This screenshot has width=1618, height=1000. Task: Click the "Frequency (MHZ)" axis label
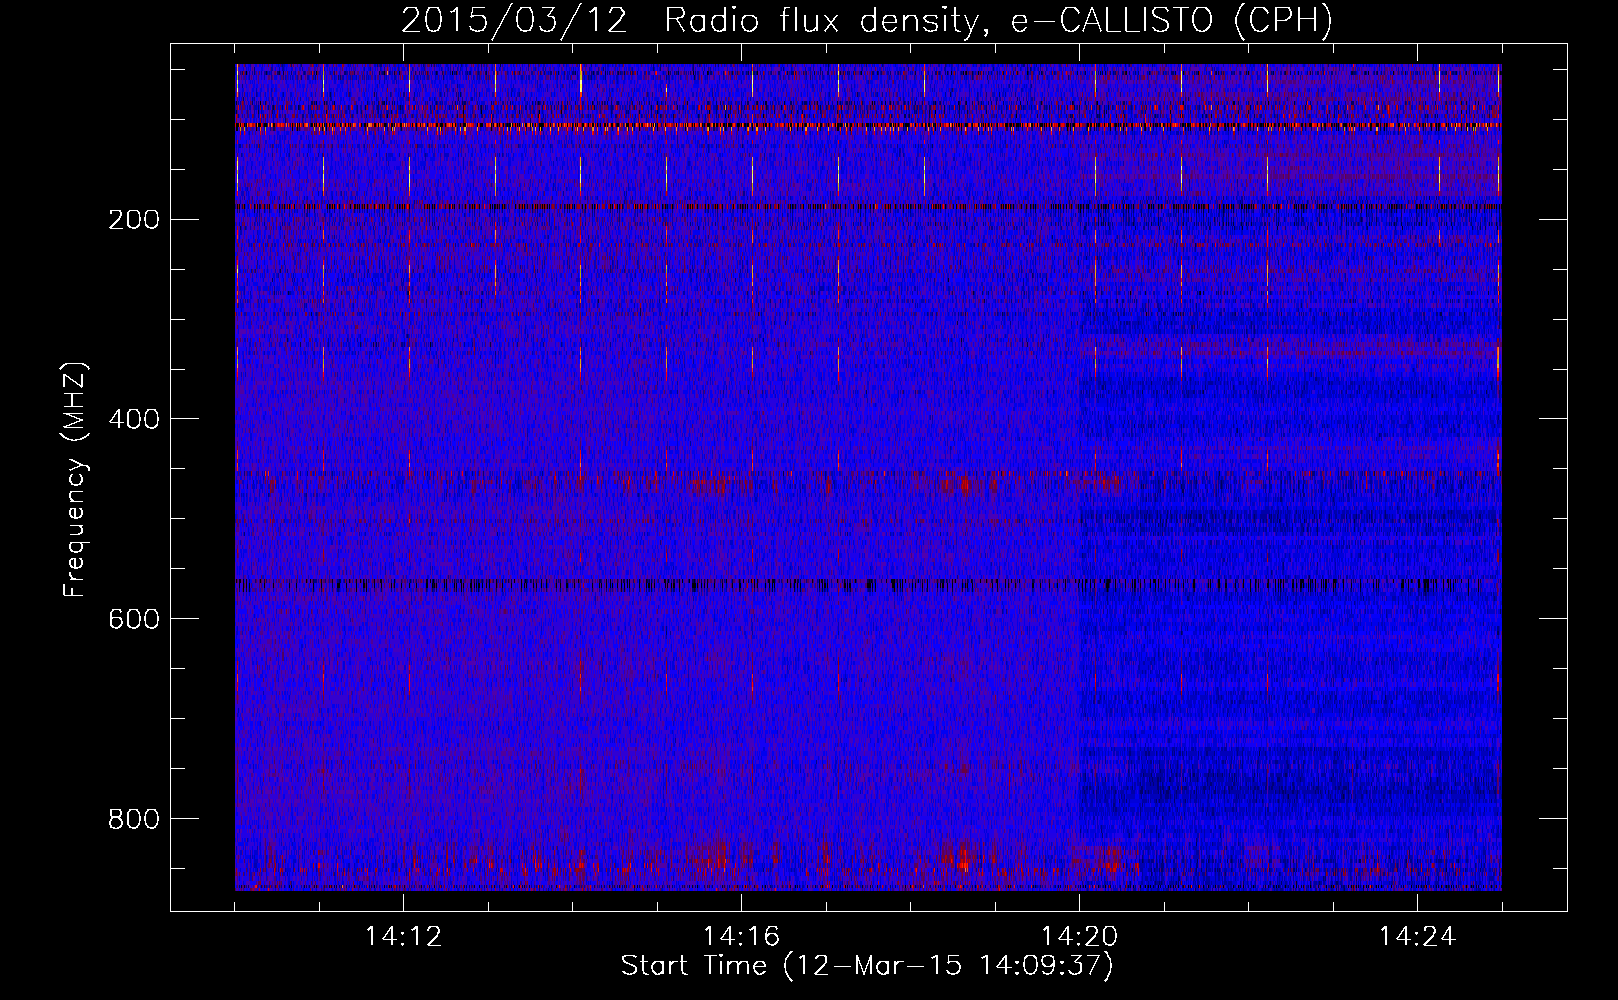click(x=75, y=480)
